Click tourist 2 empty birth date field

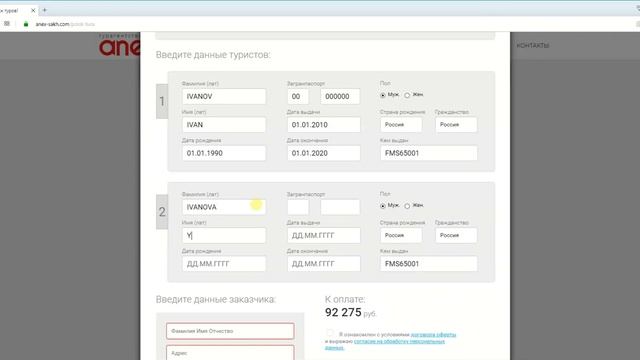click(224, 264)
